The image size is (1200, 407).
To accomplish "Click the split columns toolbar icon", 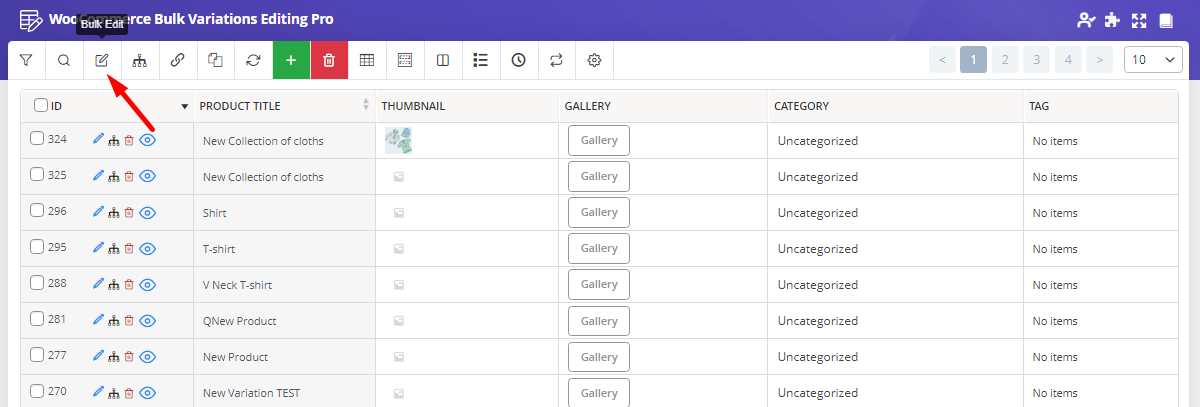I will (x=443, y=60).
